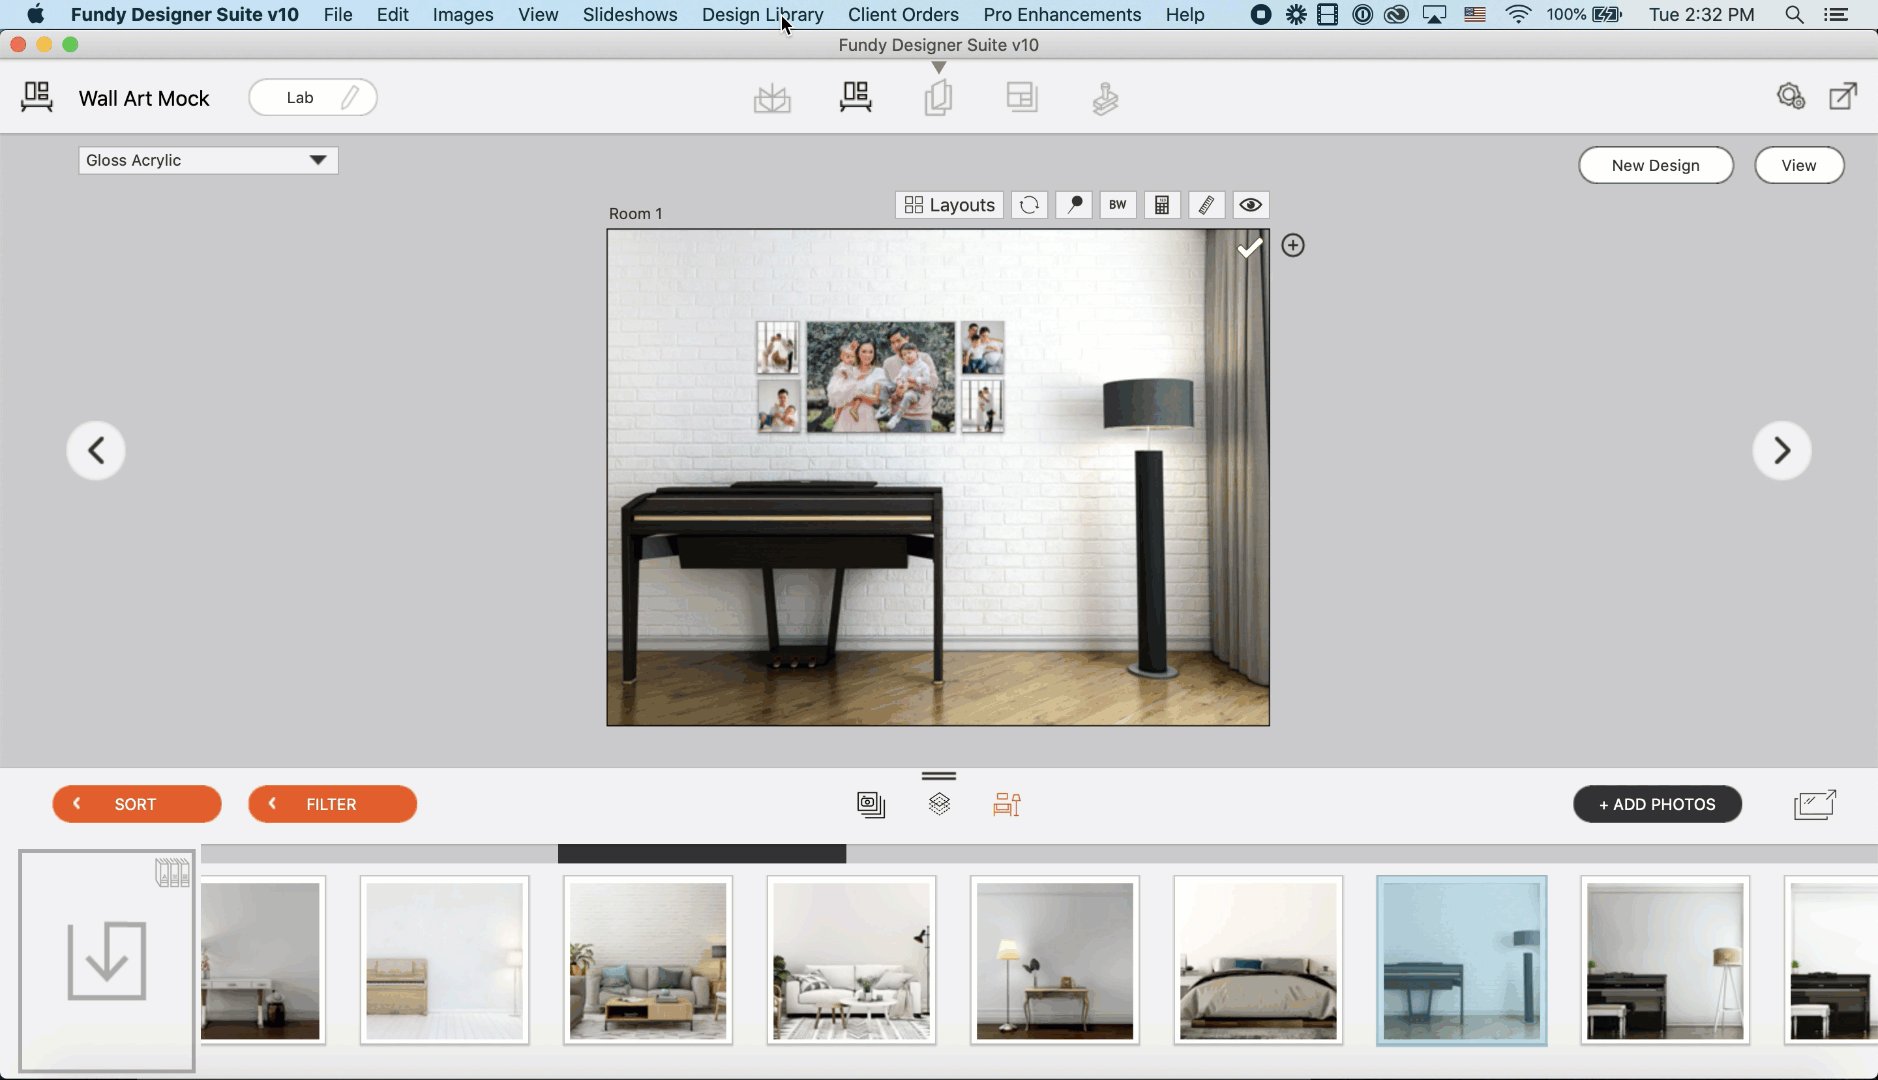
Task: Open the Client Orders menu
Action: click(903, 15)
